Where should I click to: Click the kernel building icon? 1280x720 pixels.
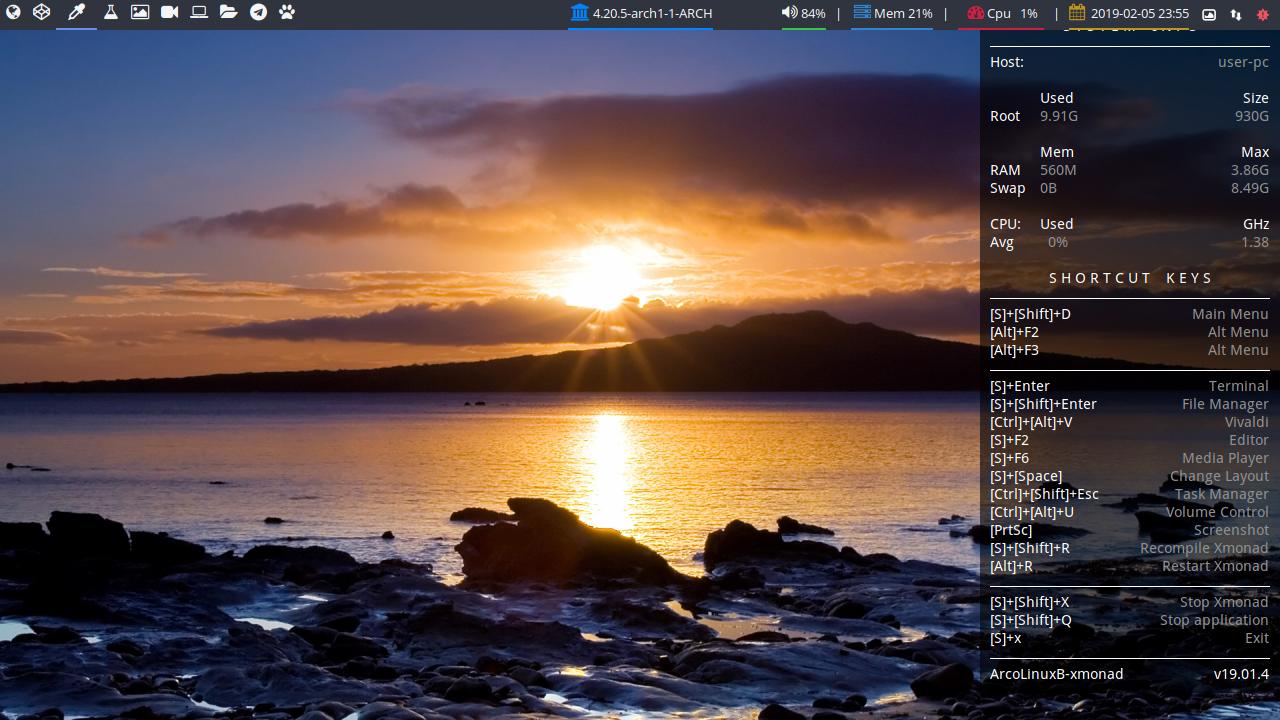[580, 13]
